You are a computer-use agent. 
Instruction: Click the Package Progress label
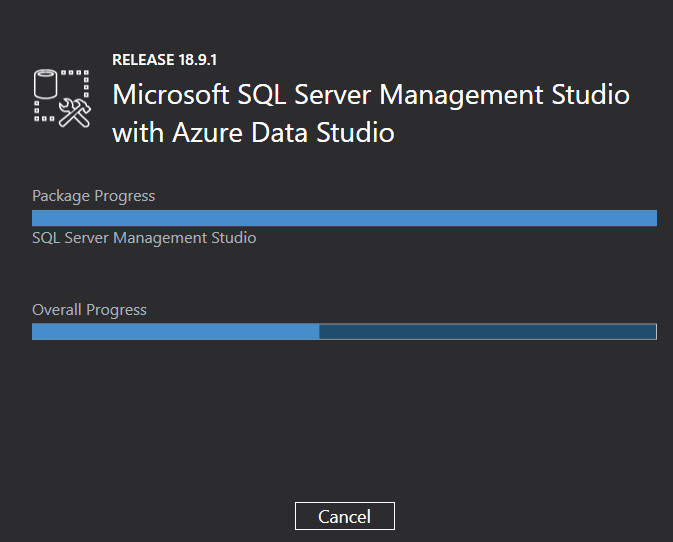pos(94,196)
